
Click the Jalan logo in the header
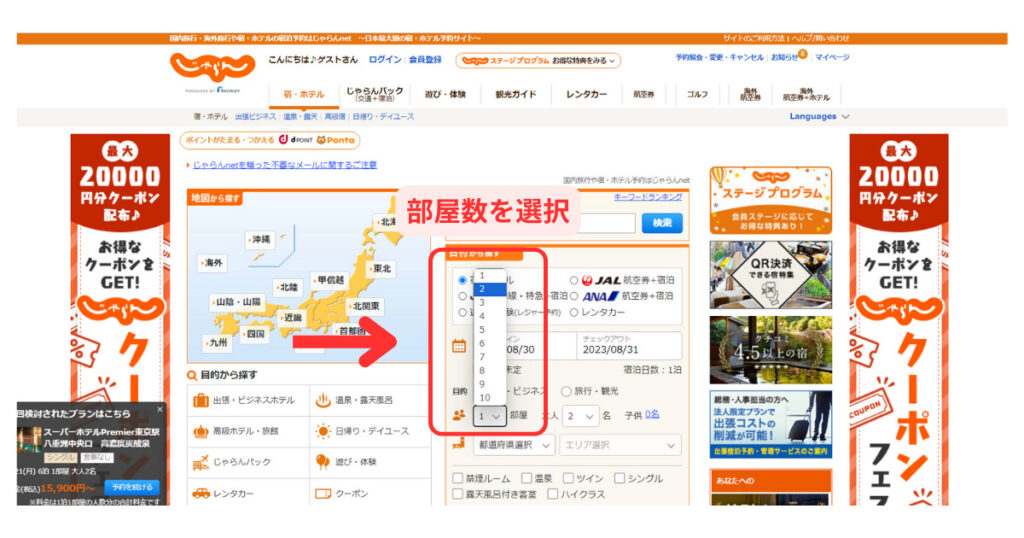[212, 67]
